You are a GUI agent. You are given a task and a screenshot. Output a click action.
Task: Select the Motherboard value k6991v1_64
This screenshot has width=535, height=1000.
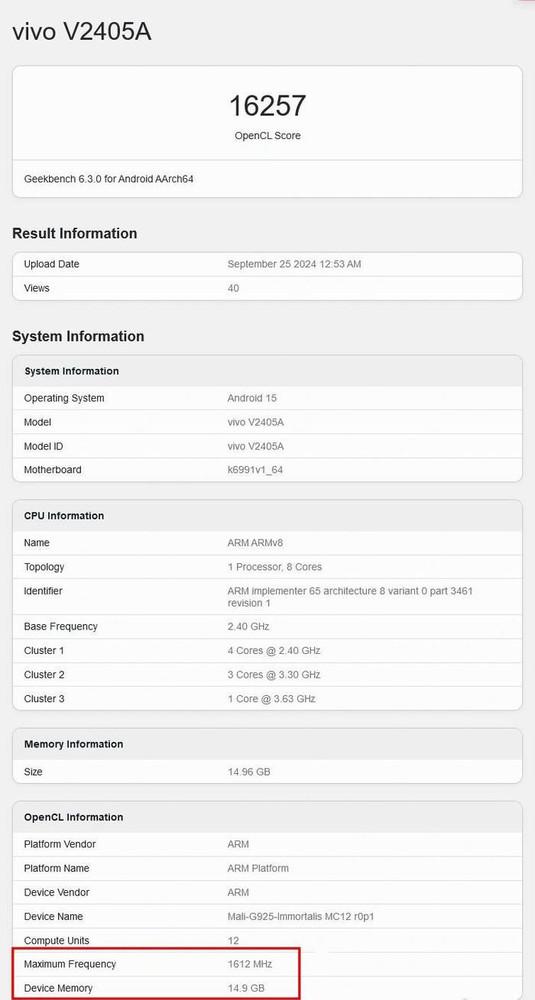coord(255,470)
